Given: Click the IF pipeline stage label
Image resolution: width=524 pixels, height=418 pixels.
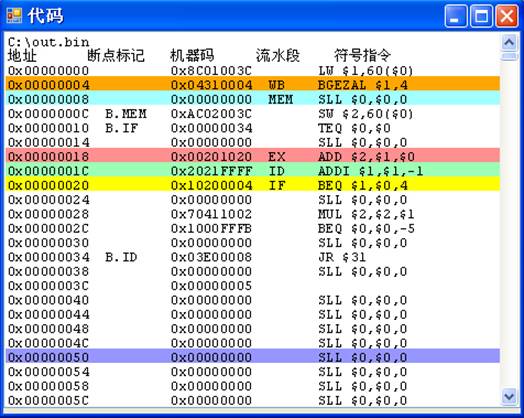Looking at the screenshot, I should click(277, 185).
